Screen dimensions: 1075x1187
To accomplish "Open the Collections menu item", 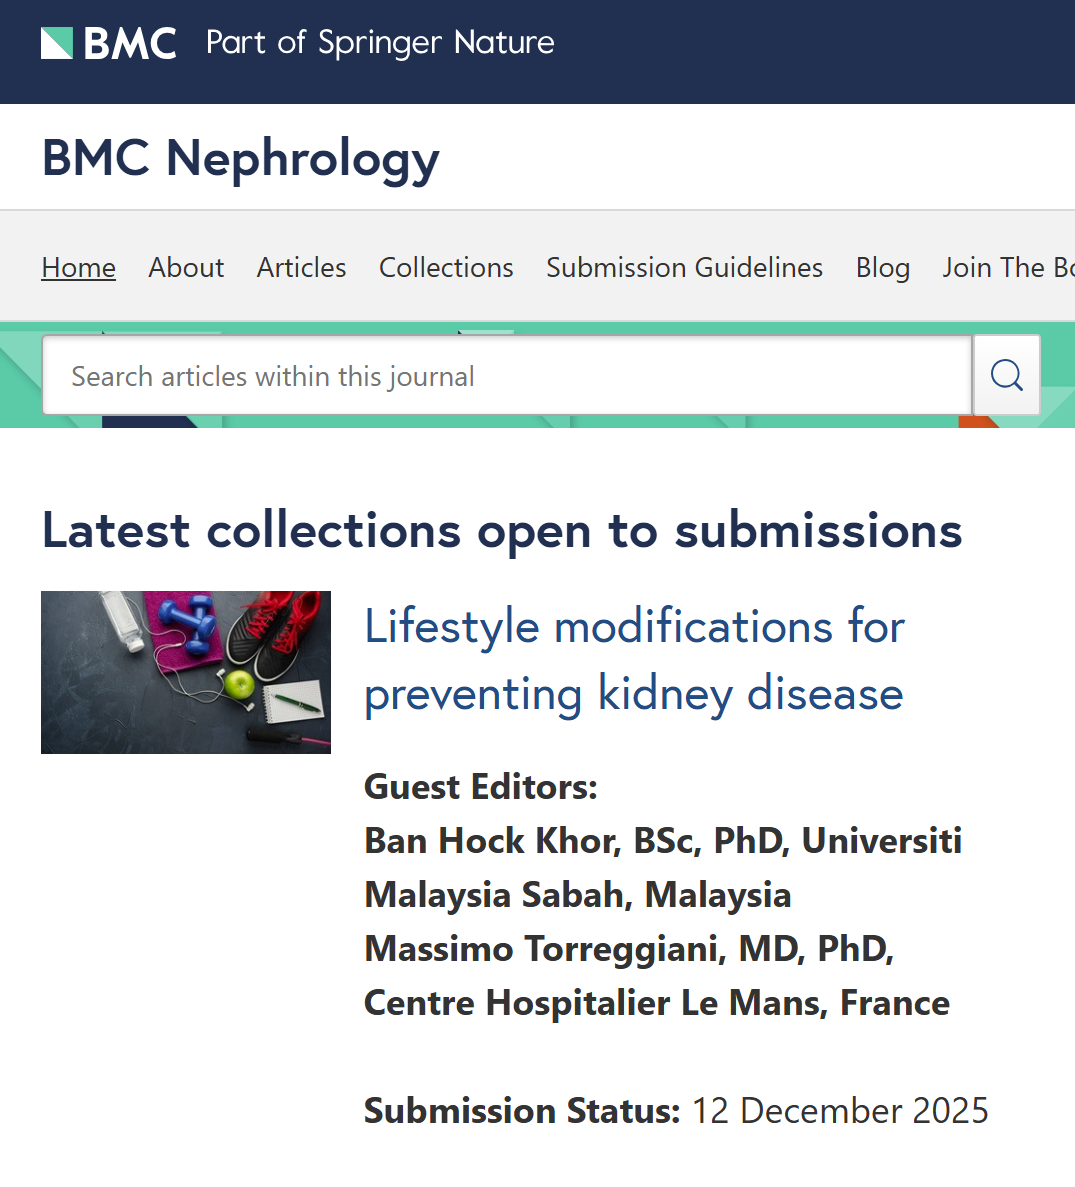I will tap(446, 267).
